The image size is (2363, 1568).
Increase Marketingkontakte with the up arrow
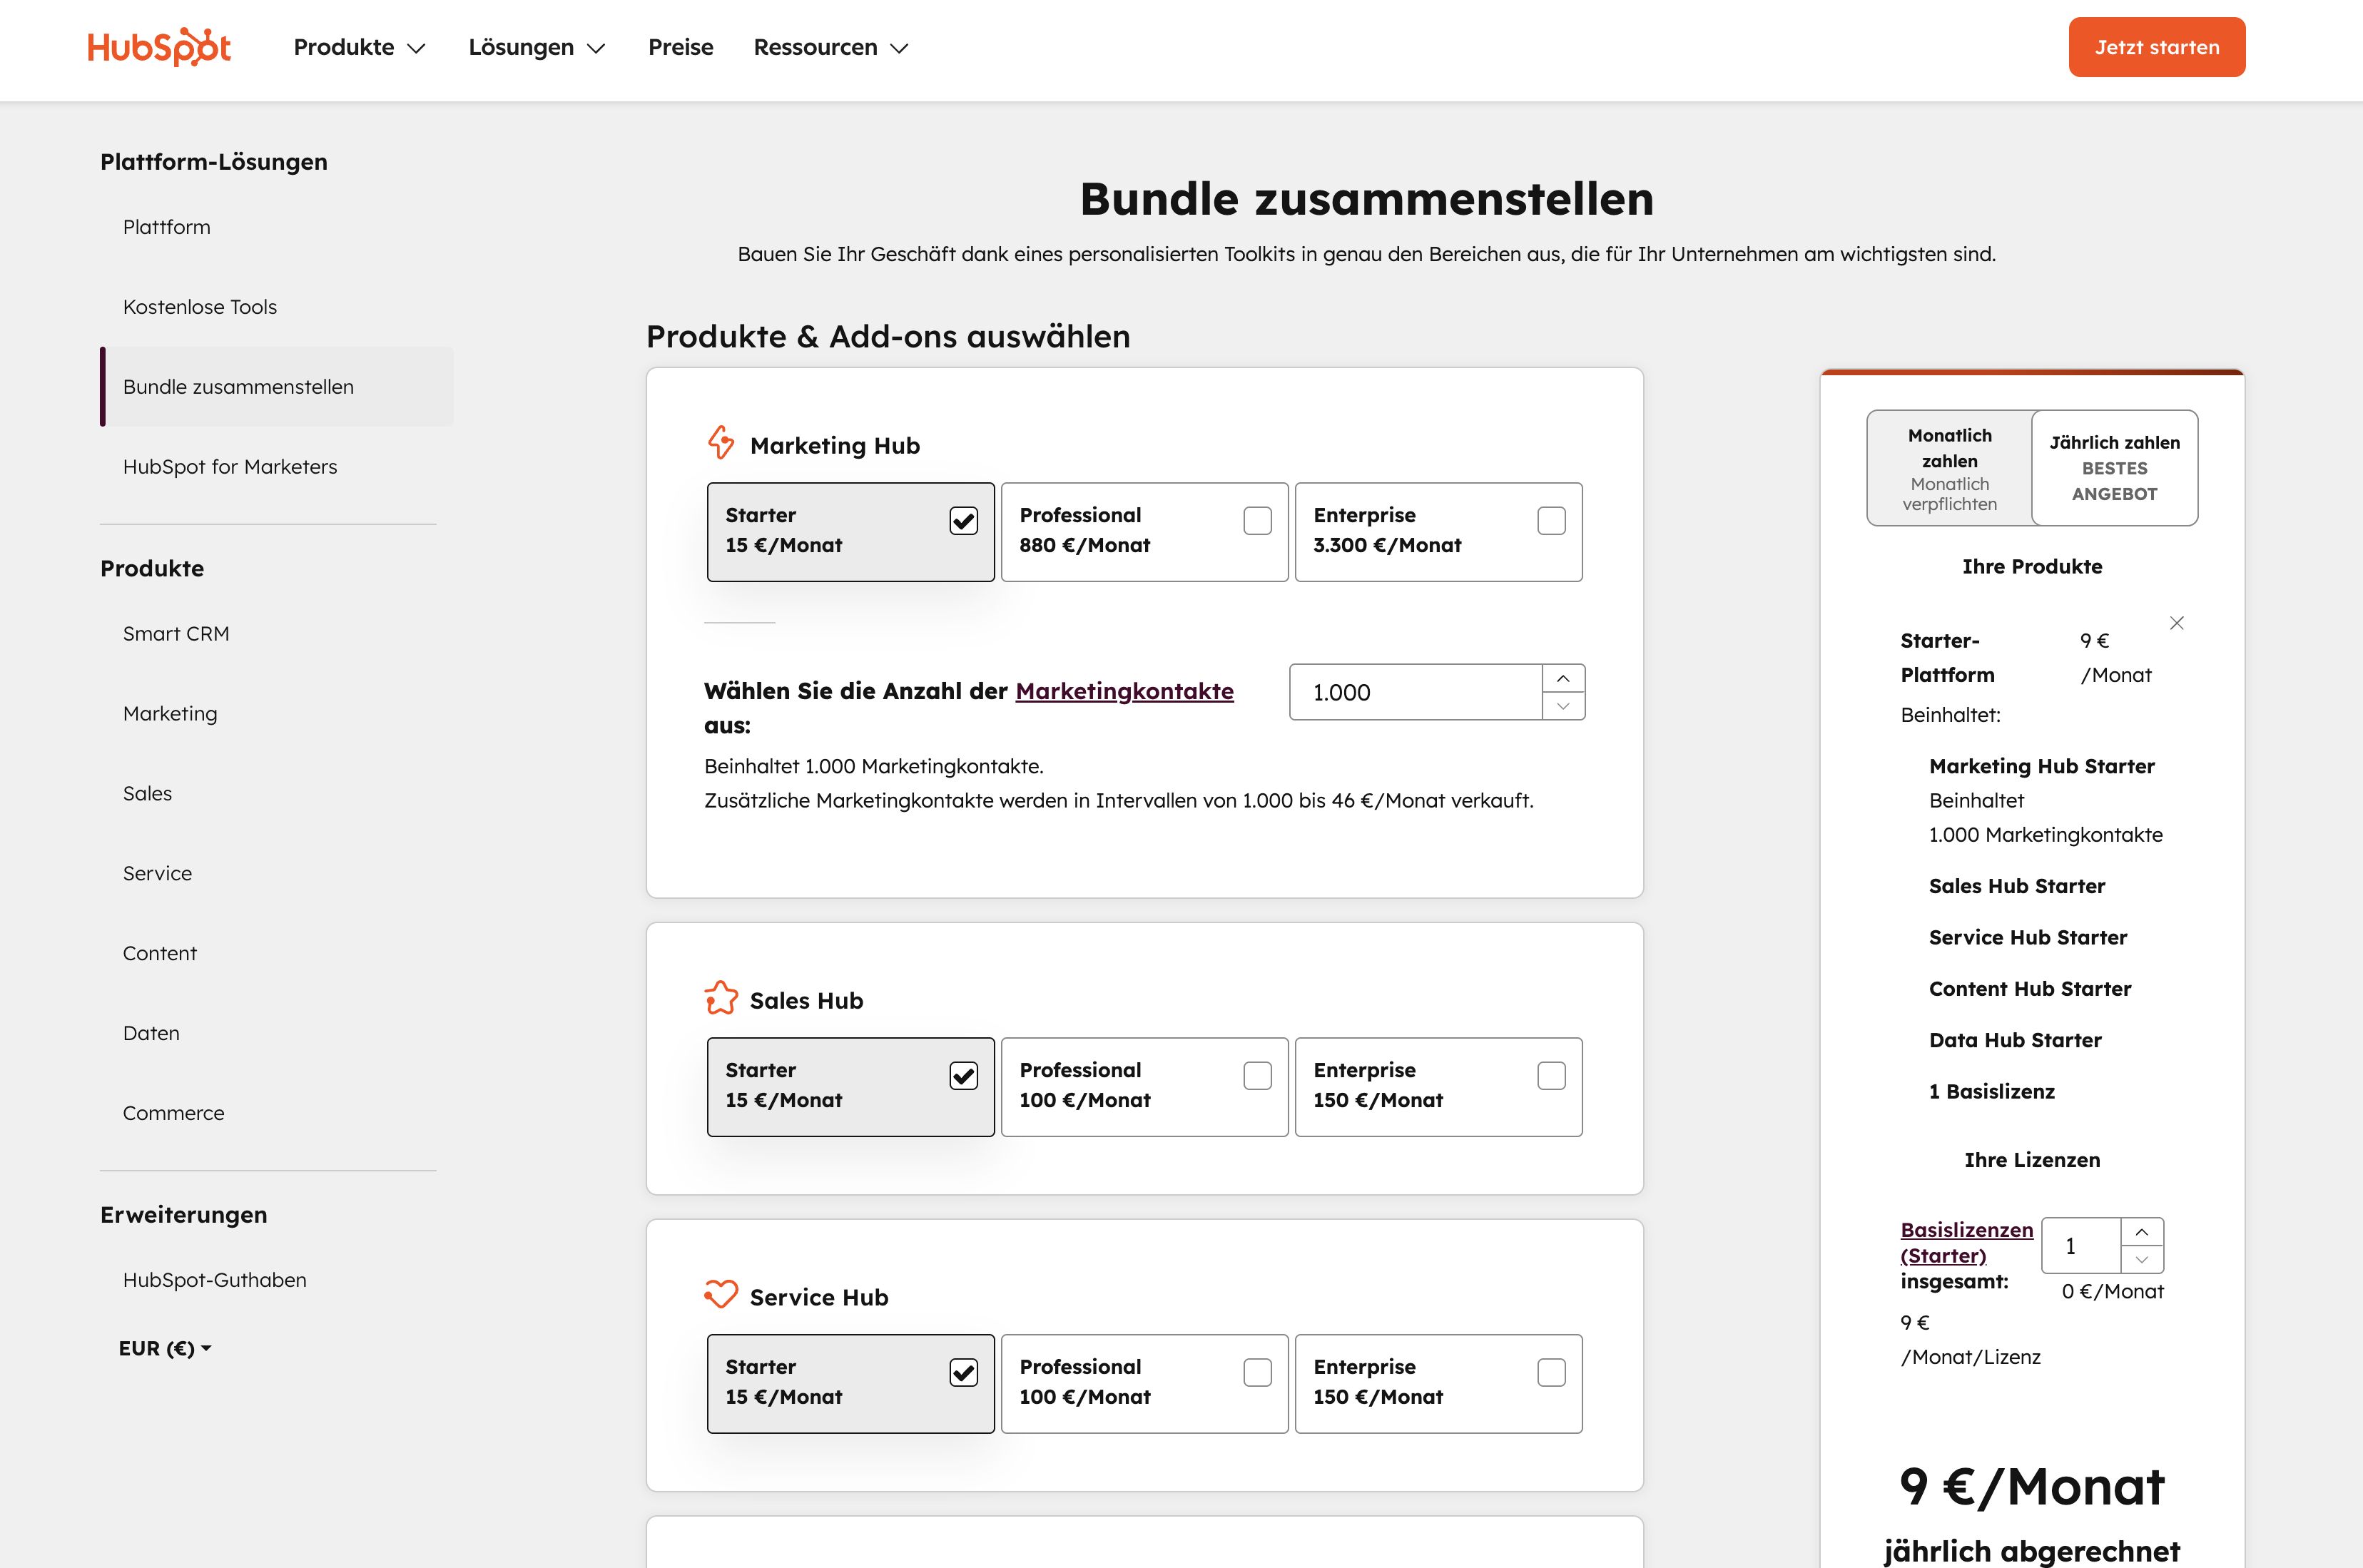(x=1564, y=678)
